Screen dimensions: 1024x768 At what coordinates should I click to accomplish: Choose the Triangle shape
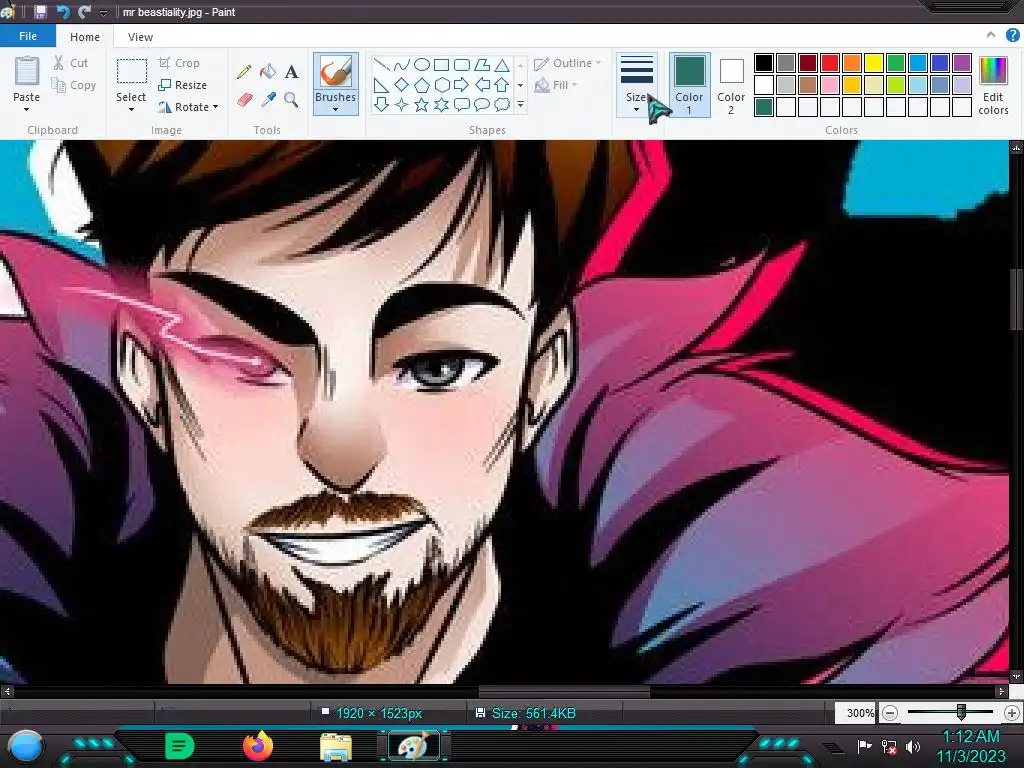tap(502, 65)
